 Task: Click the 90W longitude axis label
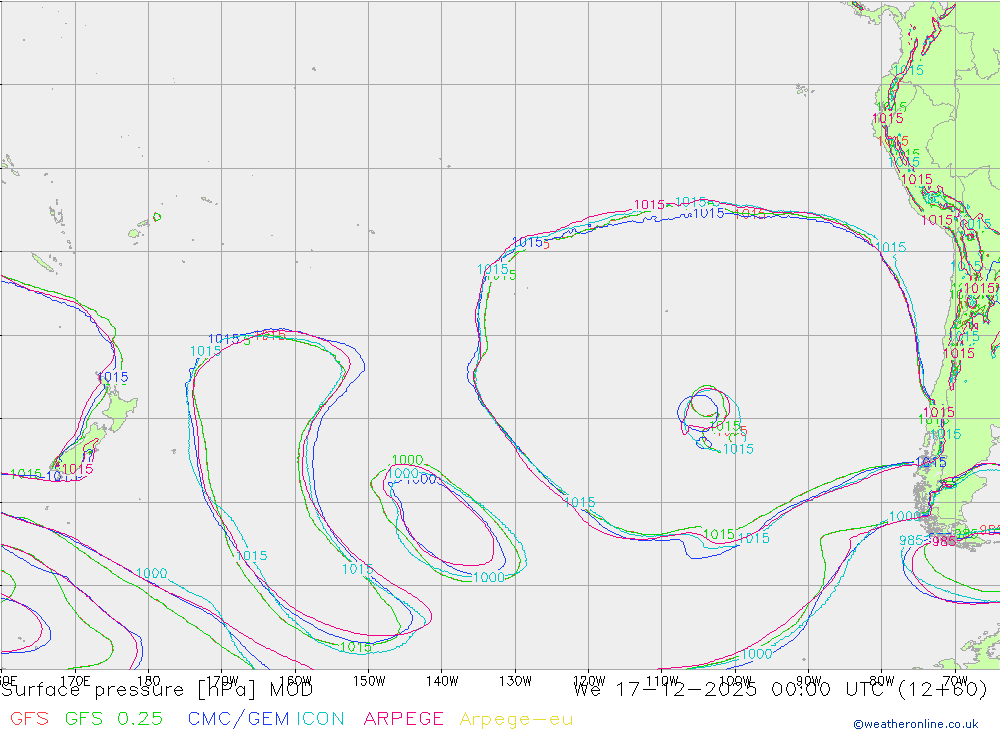click(808, 681)
